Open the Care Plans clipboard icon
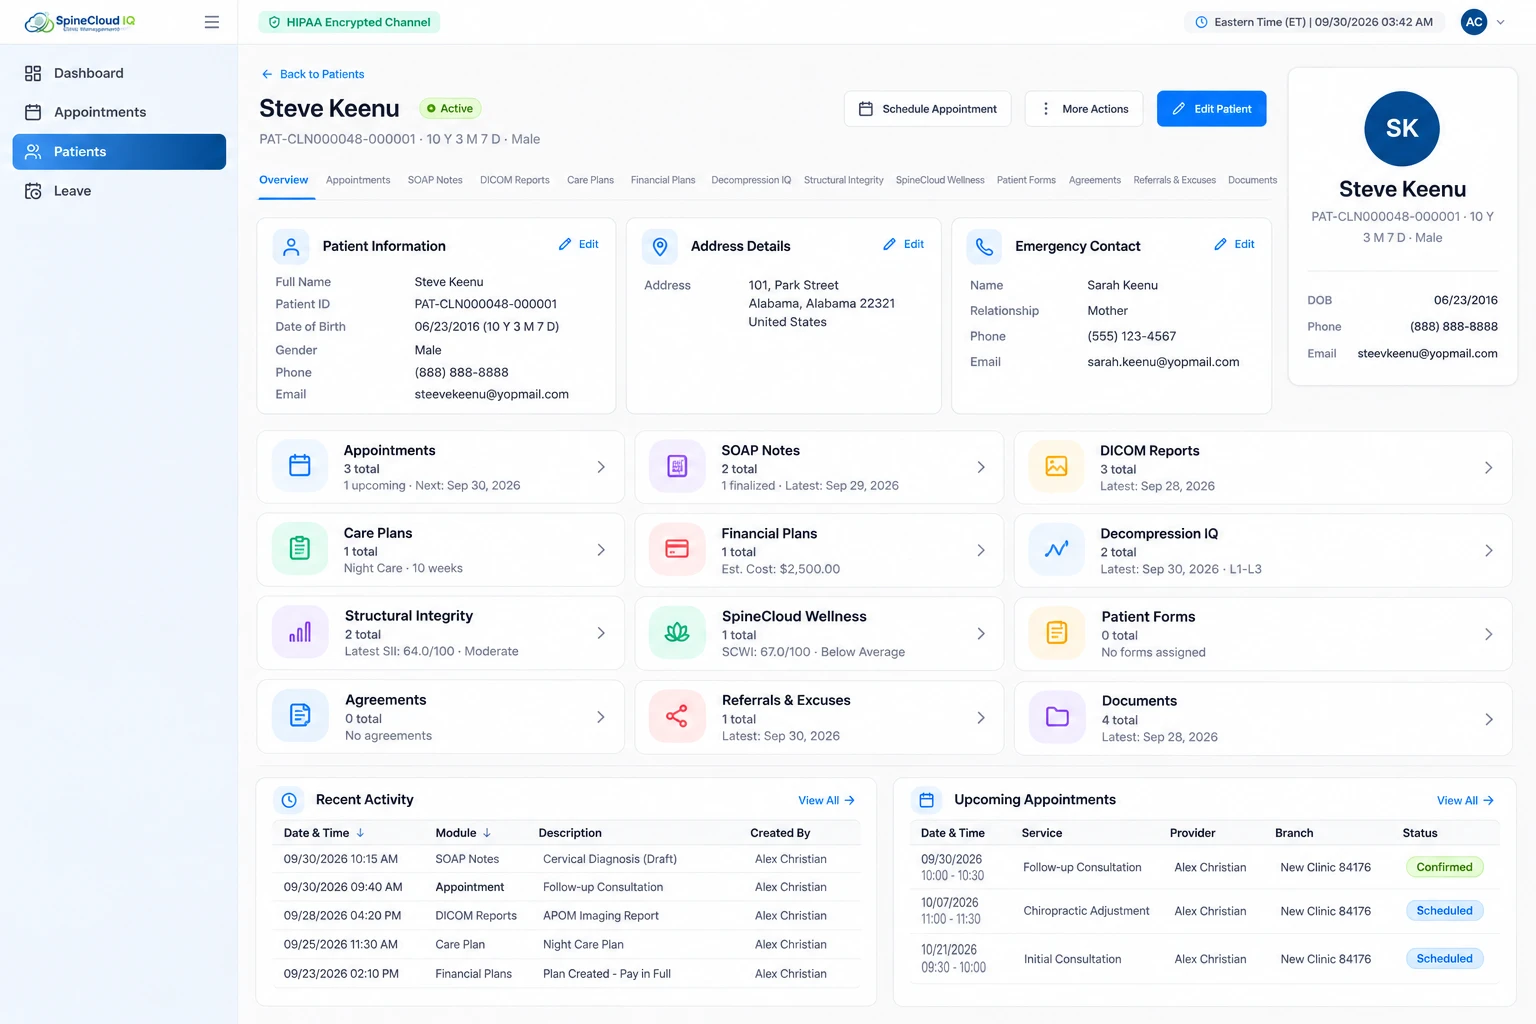 (300, 549)
